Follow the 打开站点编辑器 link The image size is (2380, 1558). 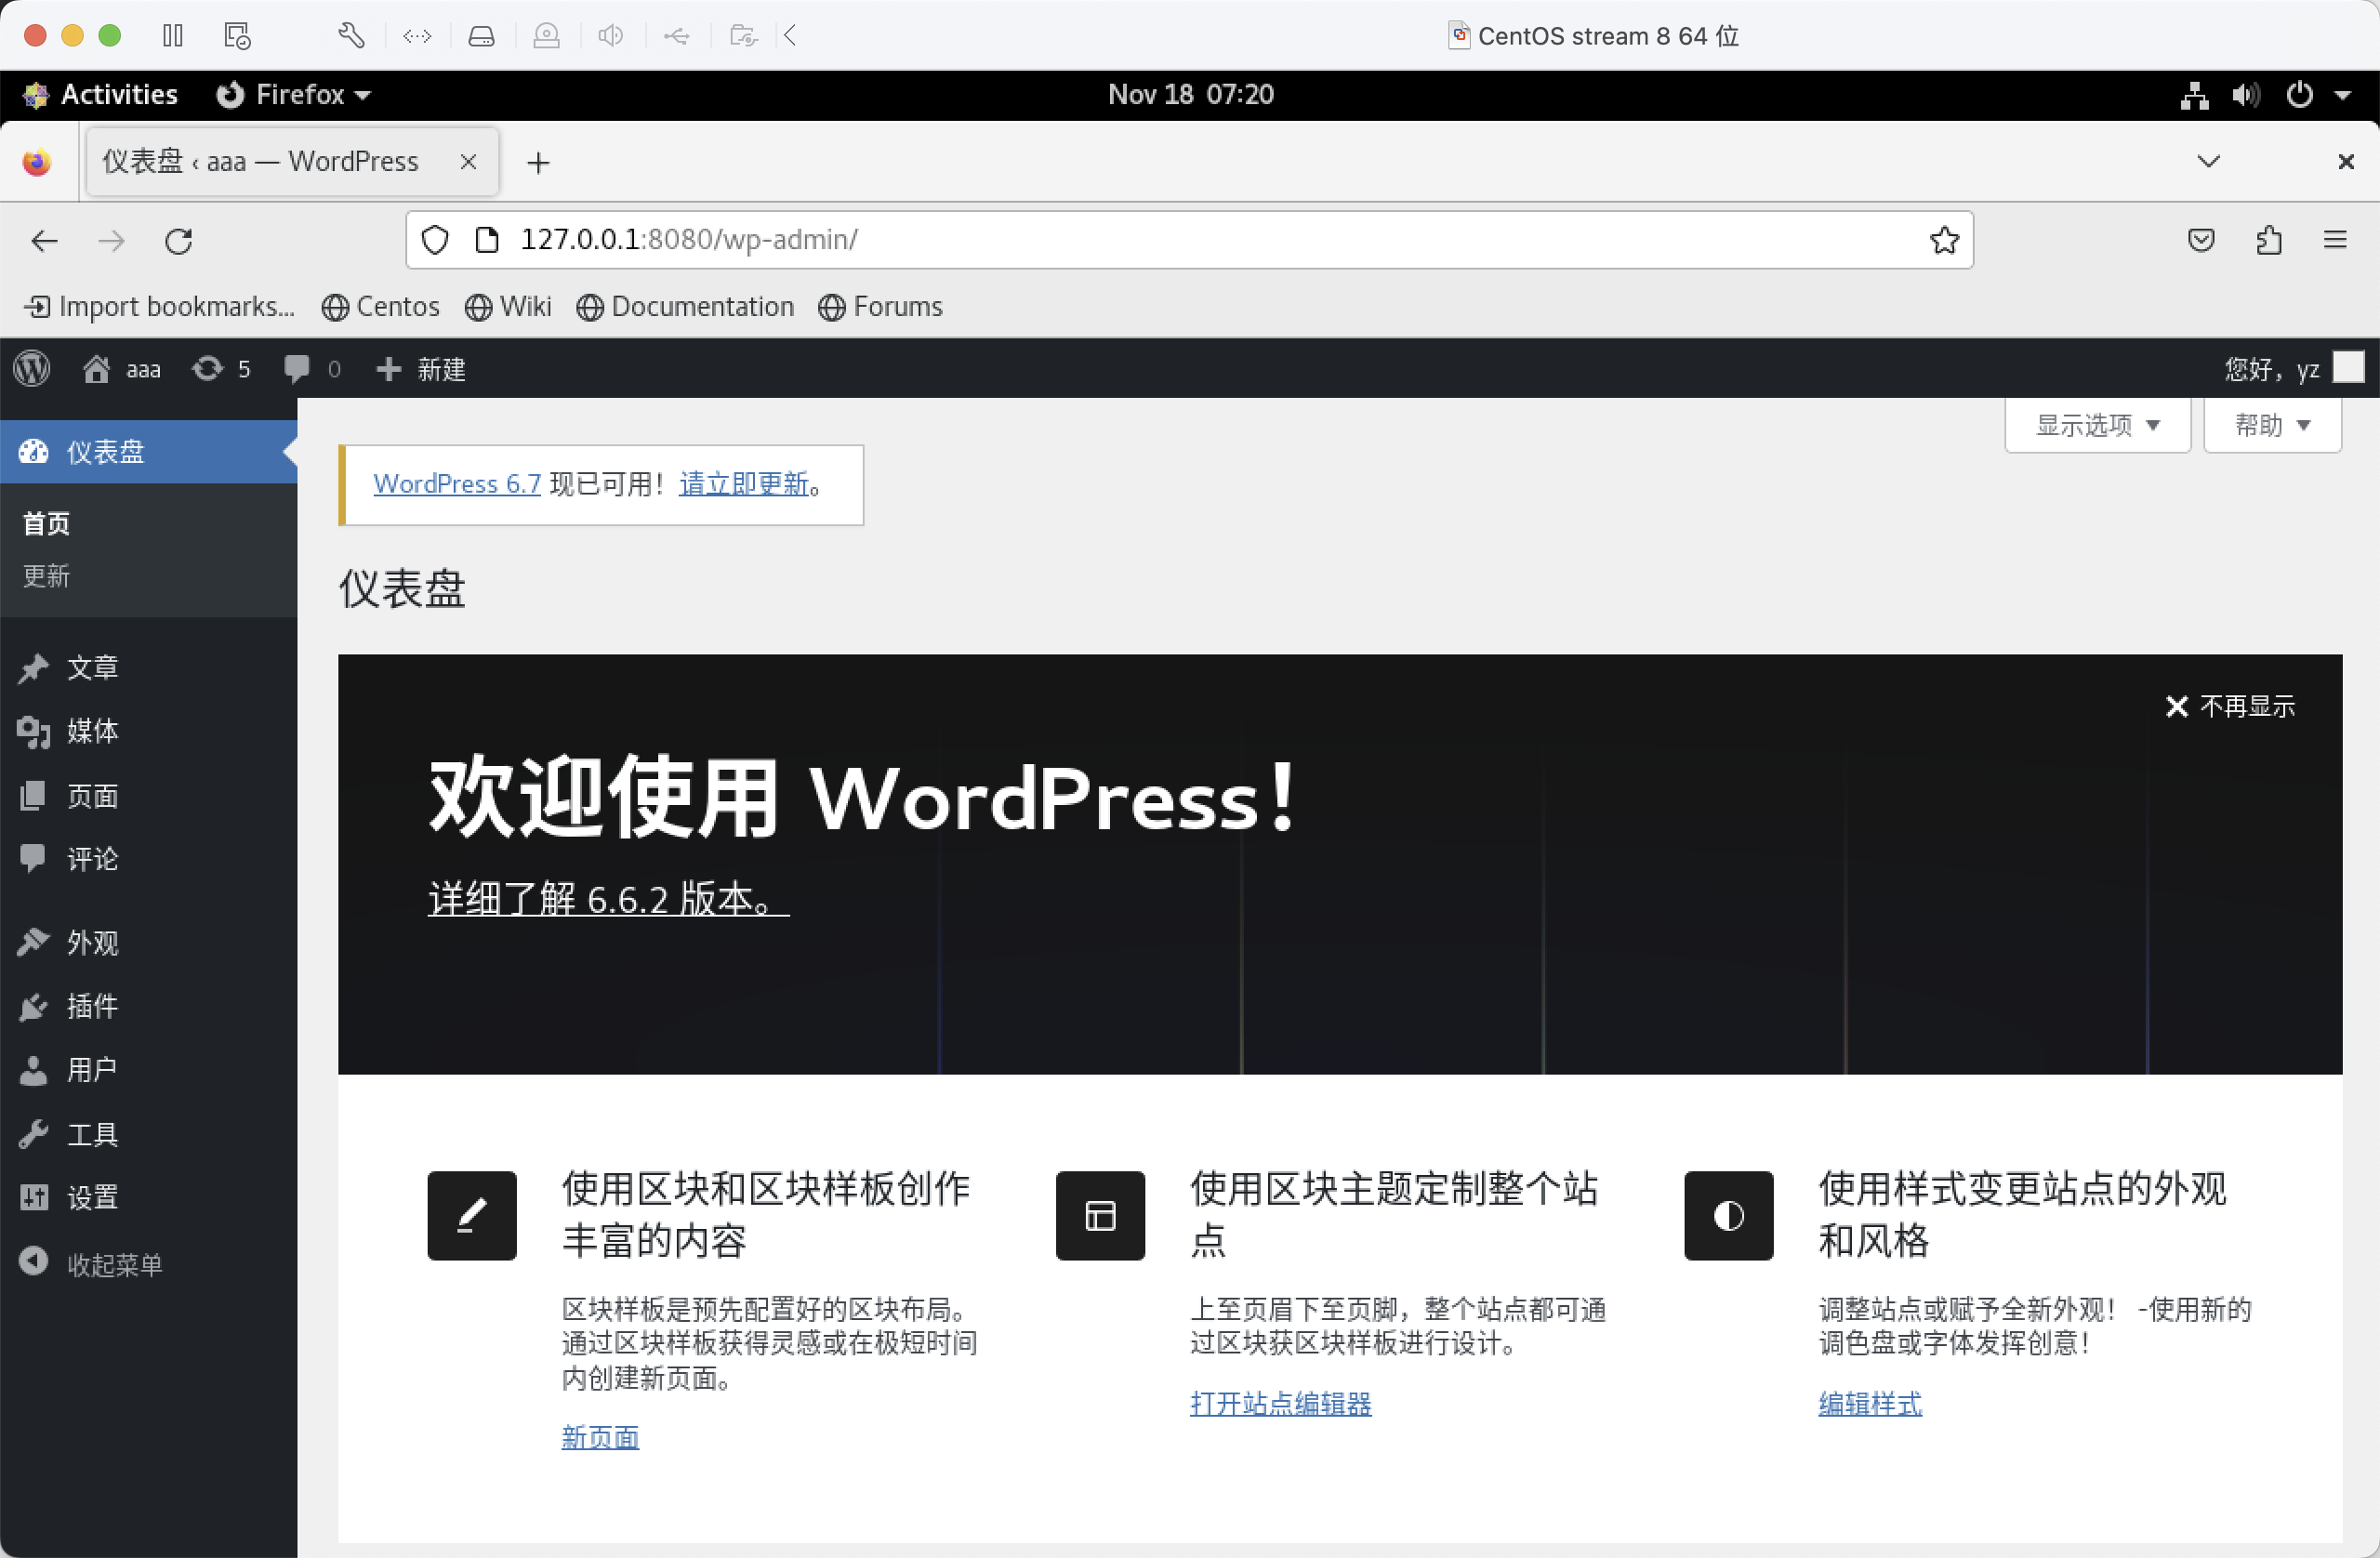[1280, 1403]
